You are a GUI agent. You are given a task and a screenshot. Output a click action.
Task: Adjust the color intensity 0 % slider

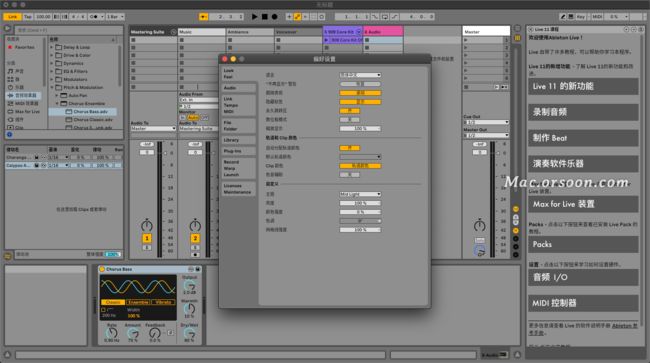[360, 212]
